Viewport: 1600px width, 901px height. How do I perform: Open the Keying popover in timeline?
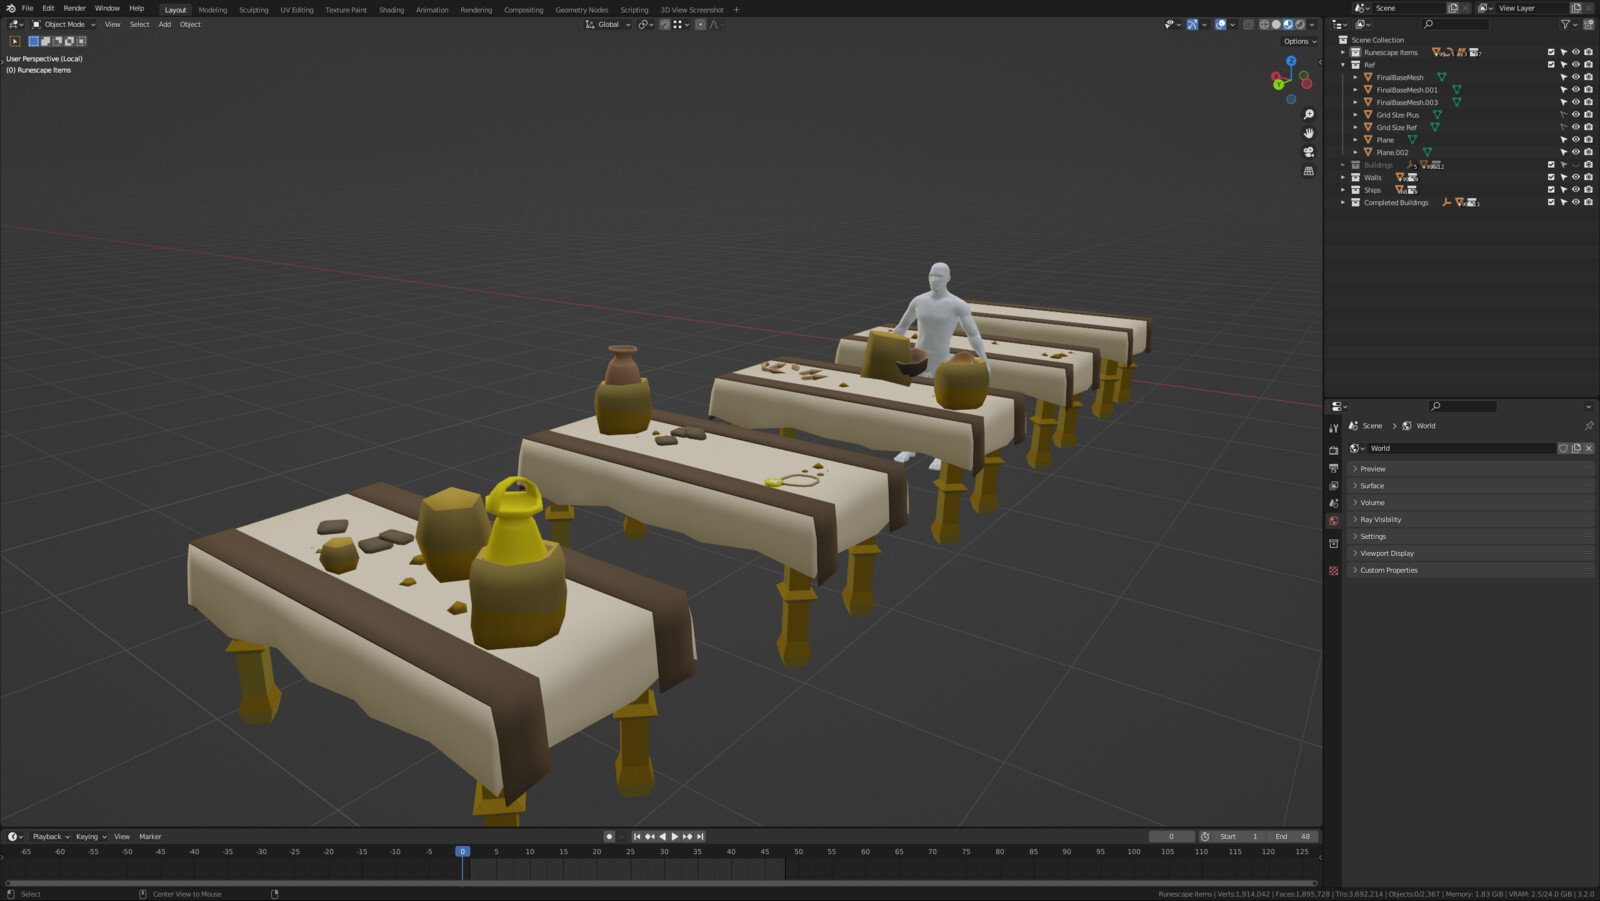pos(91,837)
